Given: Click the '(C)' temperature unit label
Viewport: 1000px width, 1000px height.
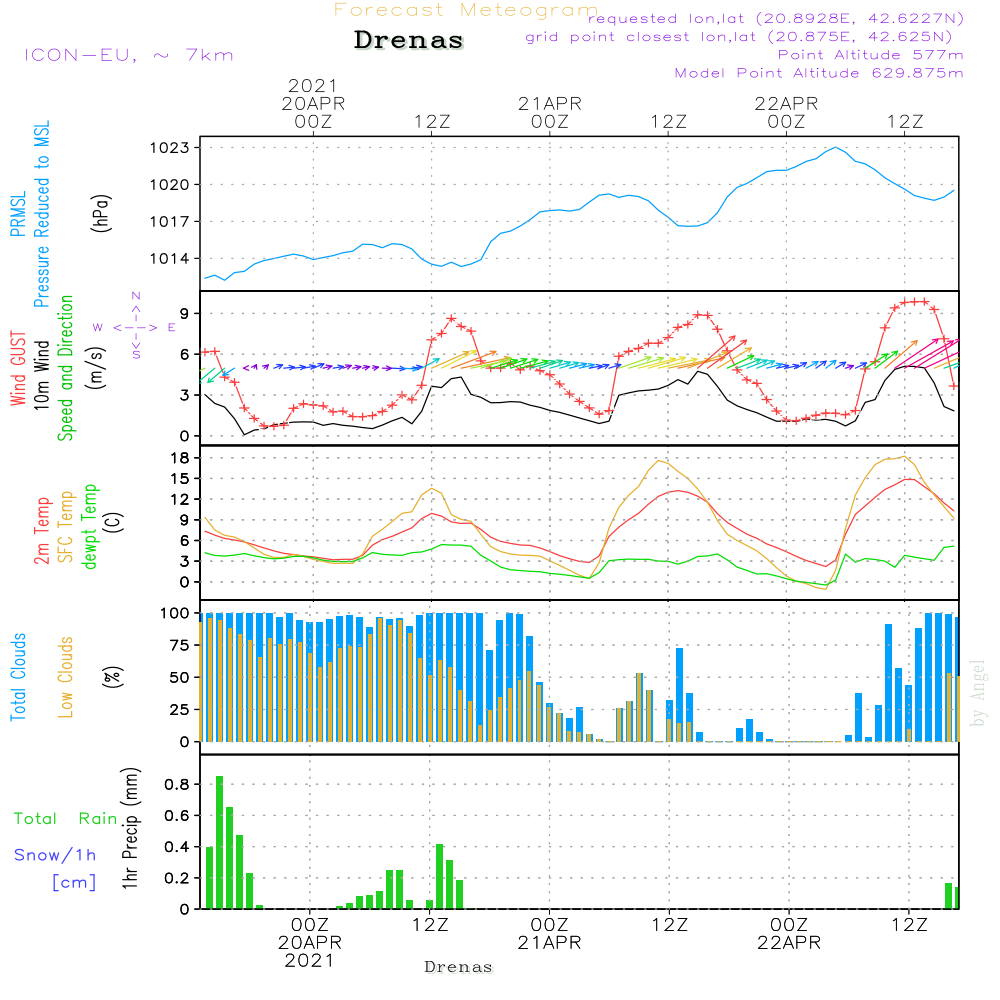Looking at the screenshot, I should [x=113, y=522].
